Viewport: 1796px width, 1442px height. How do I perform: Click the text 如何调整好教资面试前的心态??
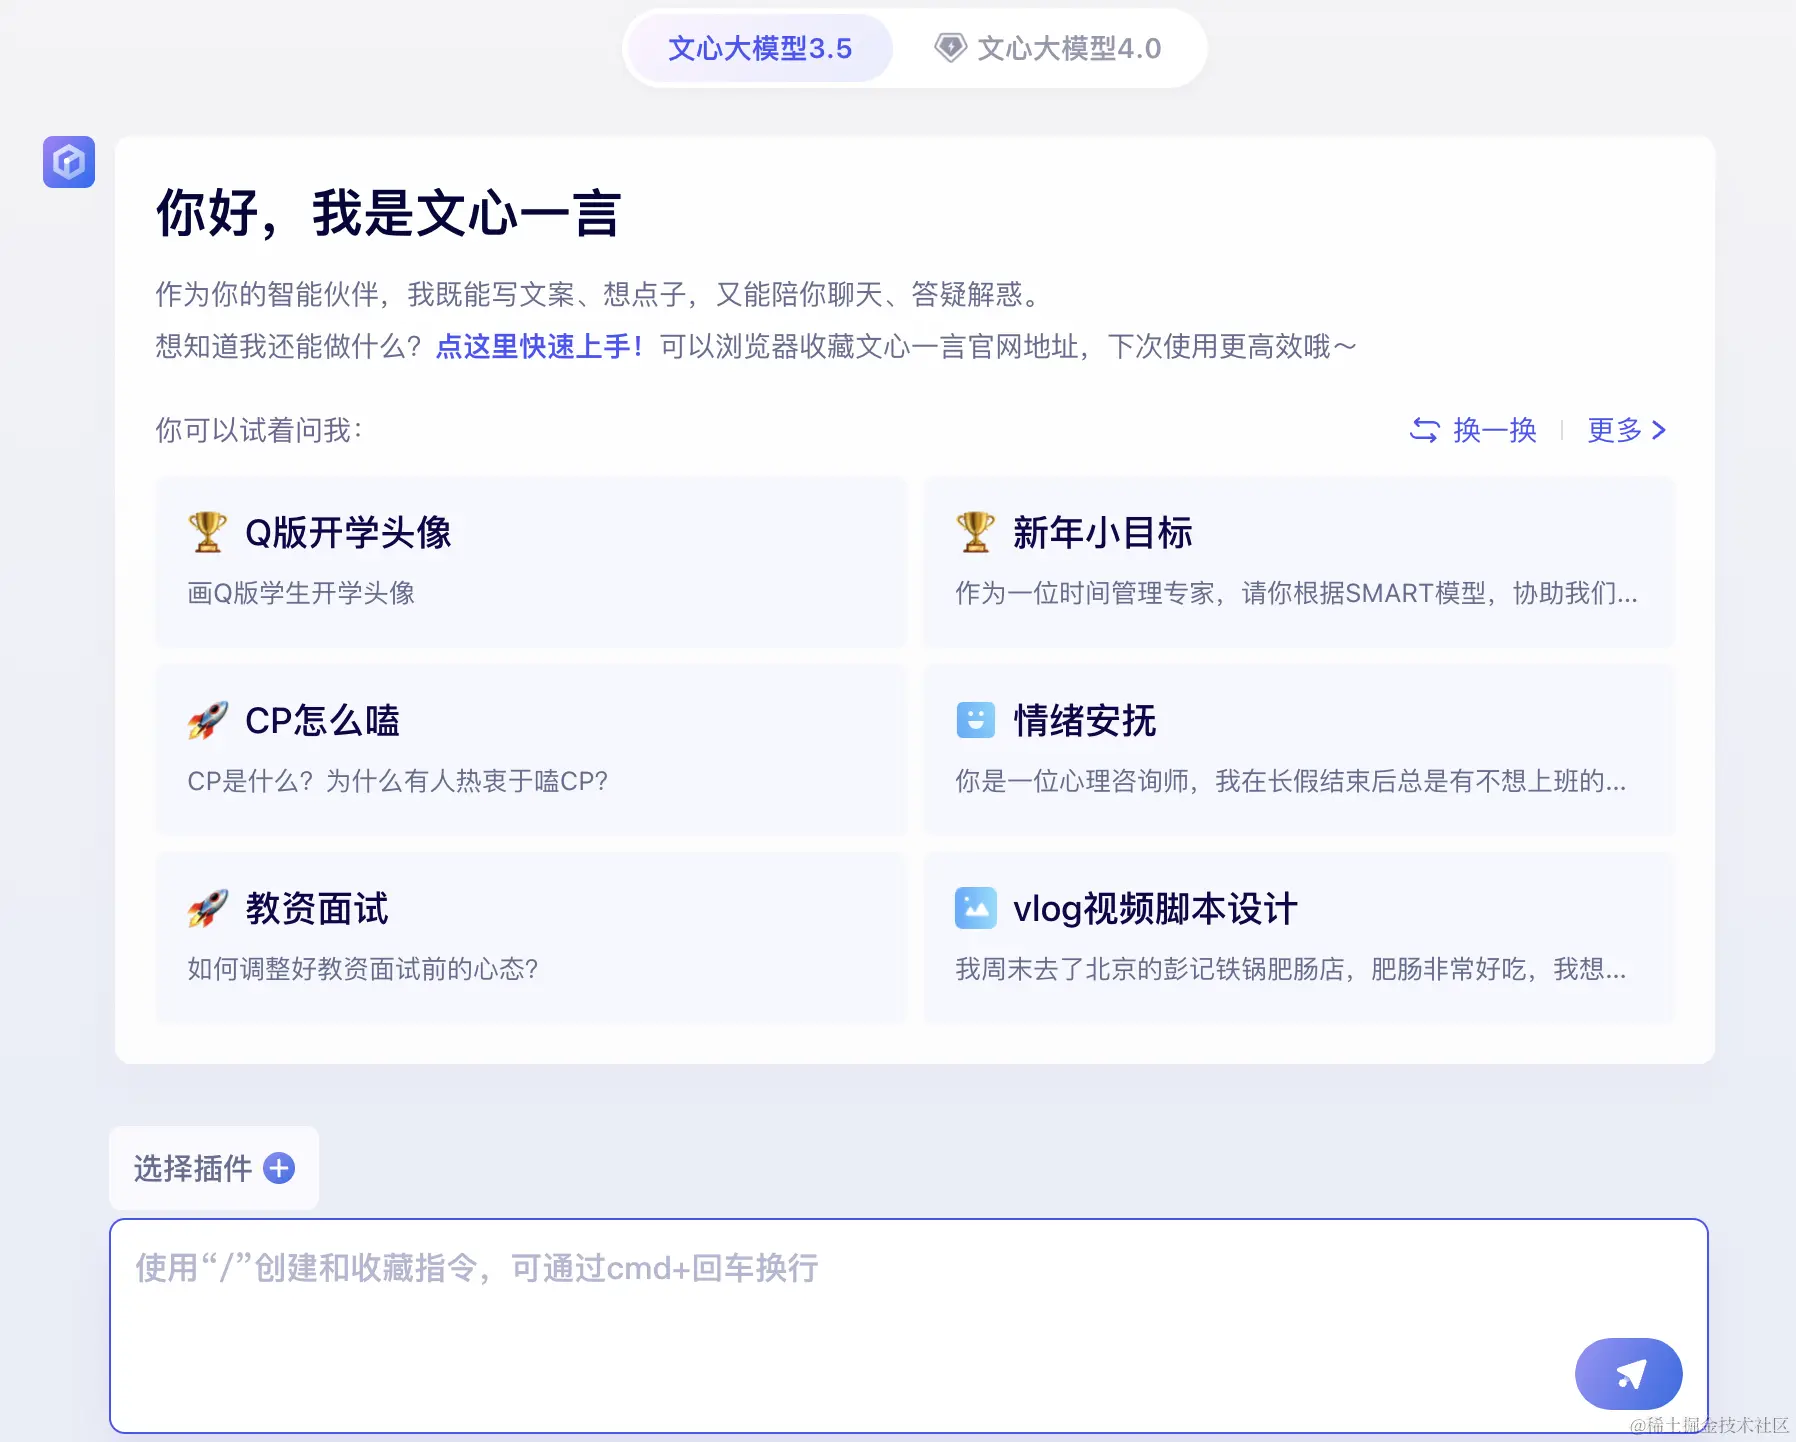point(363,969)
